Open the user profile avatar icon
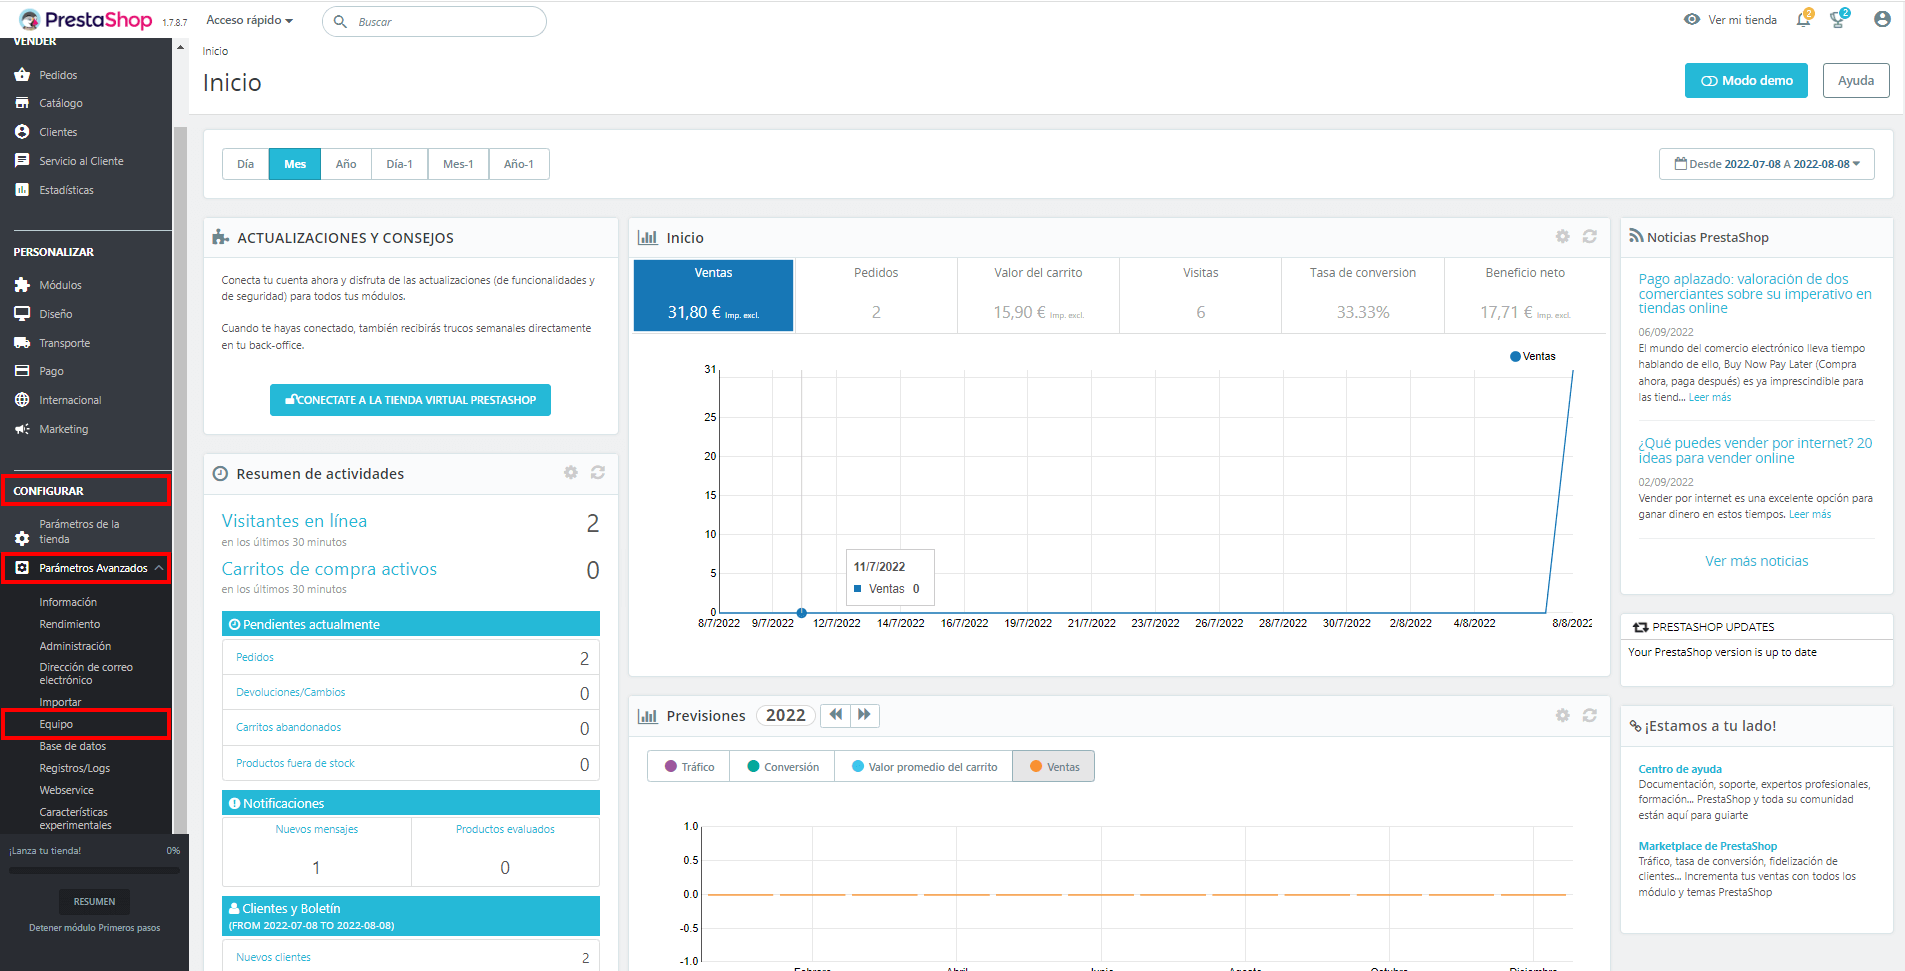Viewport: 1905px width, 971px height. point(1882,19)
